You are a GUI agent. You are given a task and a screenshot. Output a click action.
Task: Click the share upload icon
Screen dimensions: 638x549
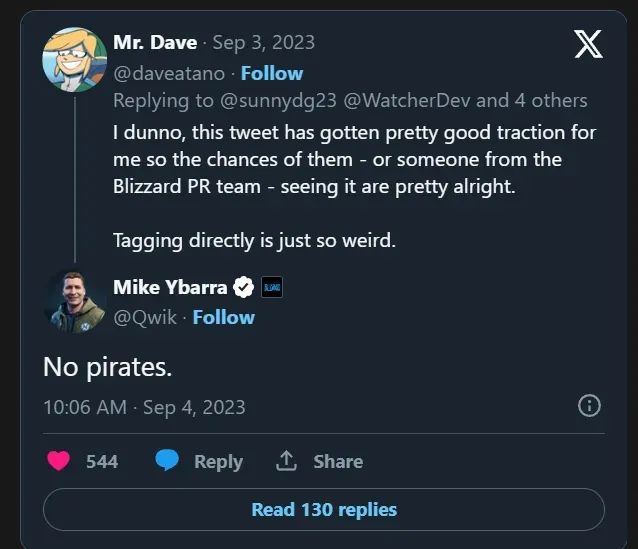pyautogui.click(x=286, y=461)
